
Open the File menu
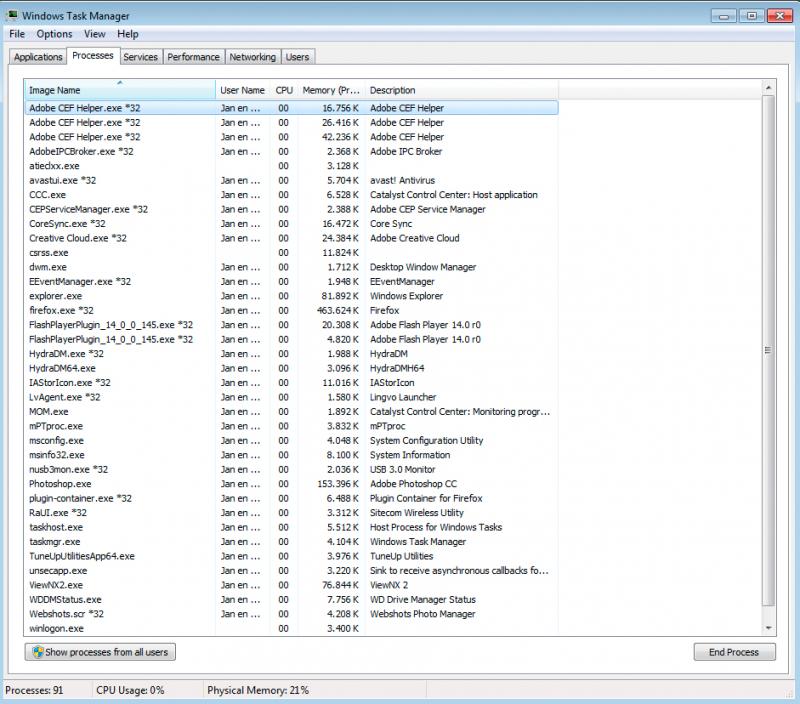(17, 34)
